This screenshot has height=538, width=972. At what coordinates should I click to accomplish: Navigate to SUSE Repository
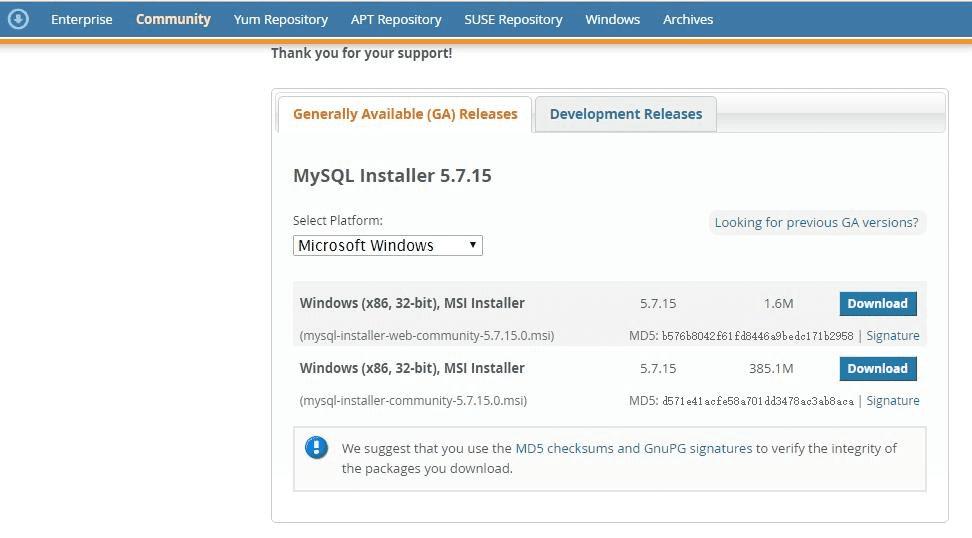tap(513, 19)
